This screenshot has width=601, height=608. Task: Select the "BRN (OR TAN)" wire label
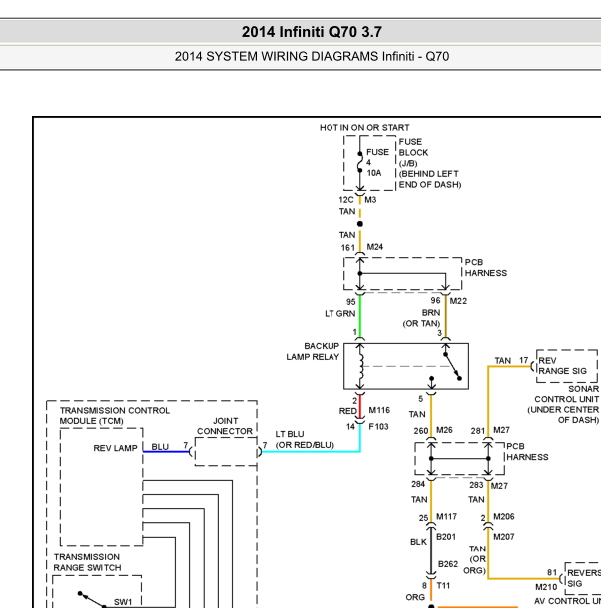click(421, 318)
